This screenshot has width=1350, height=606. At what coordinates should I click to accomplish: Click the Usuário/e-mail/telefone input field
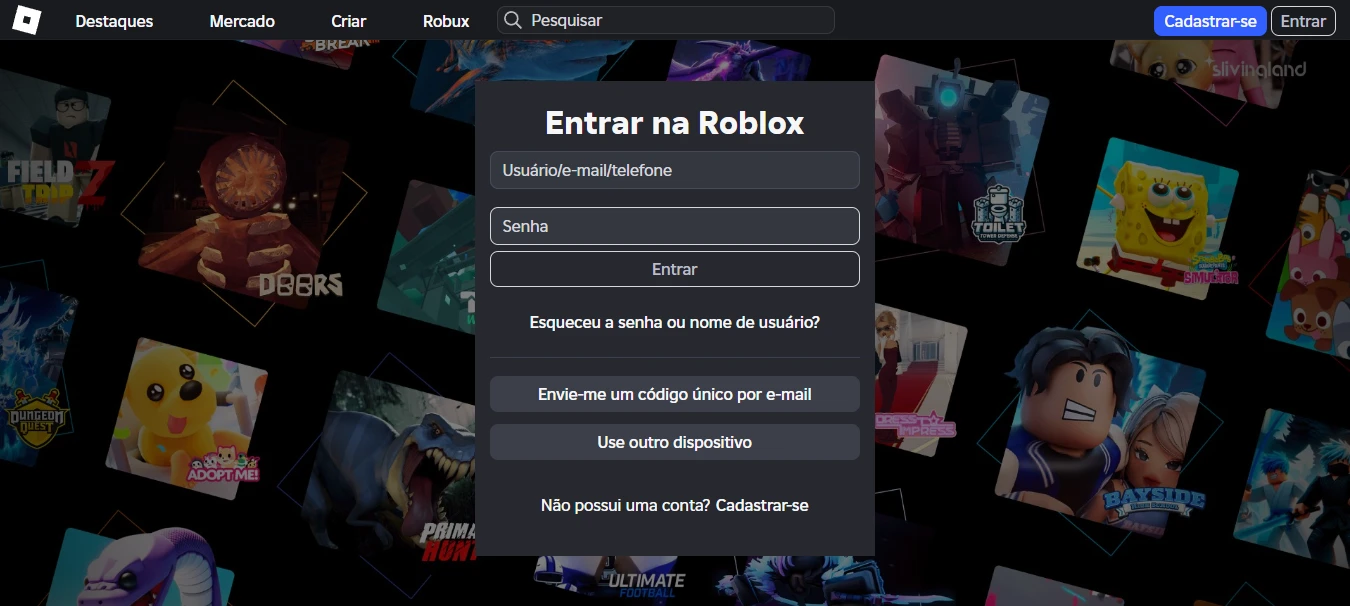674,170
